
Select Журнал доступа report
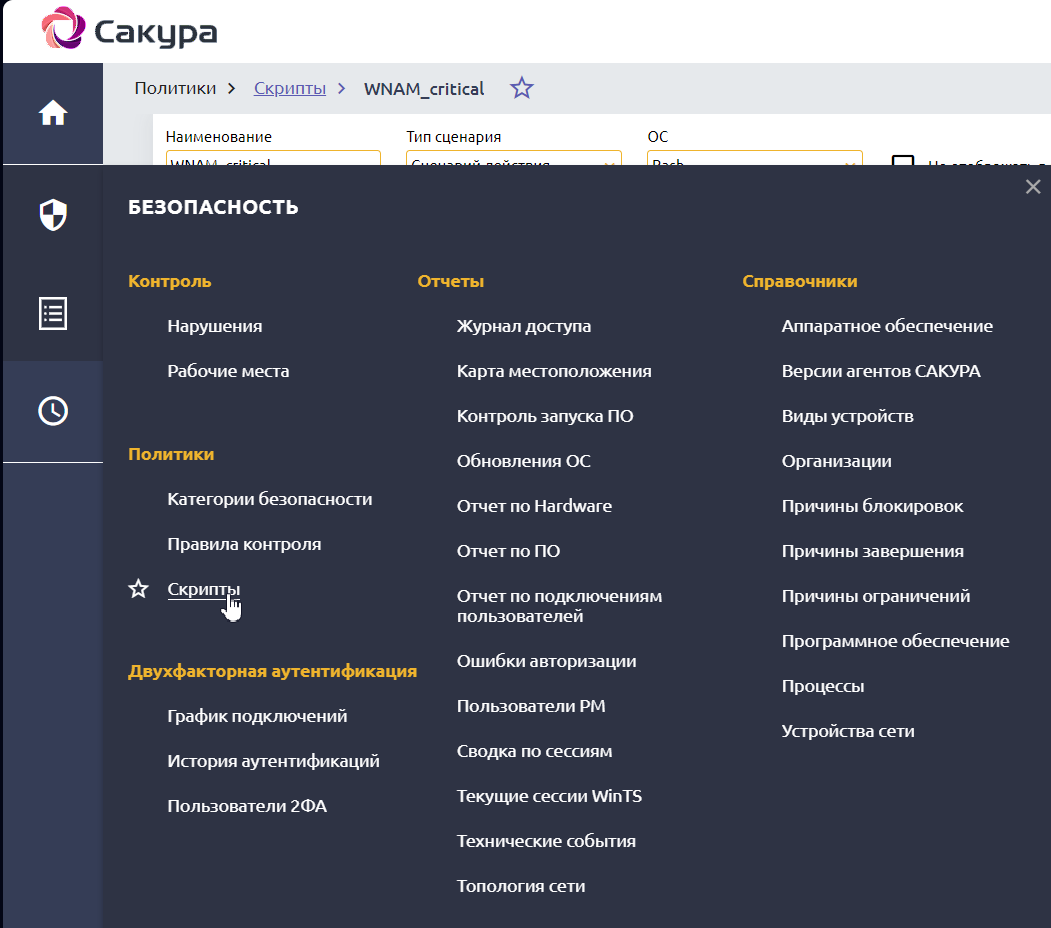(524, 326)
